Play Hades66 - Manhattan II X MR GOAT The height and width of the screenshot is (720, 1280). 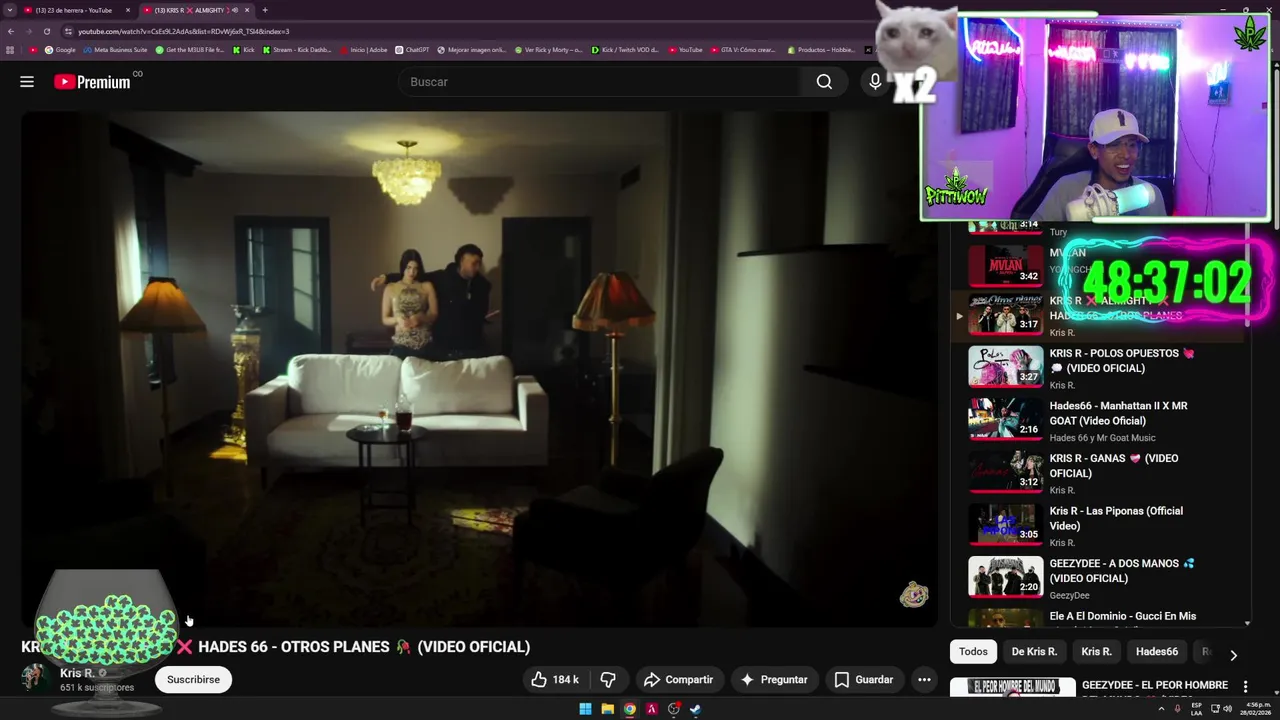click(1118, 413)
